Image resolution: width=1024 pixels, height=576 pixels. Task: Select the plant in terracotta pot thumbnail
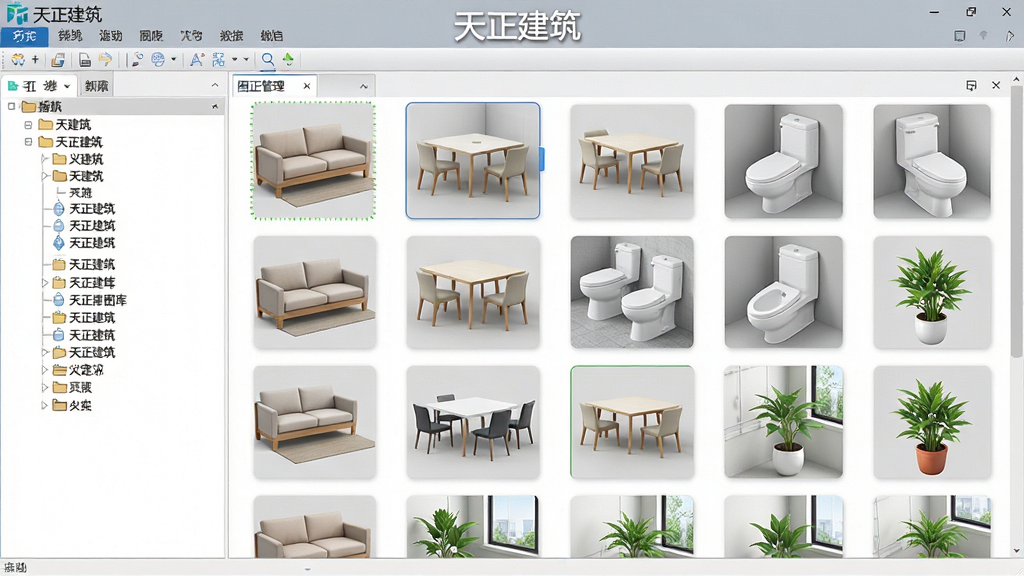932,423
